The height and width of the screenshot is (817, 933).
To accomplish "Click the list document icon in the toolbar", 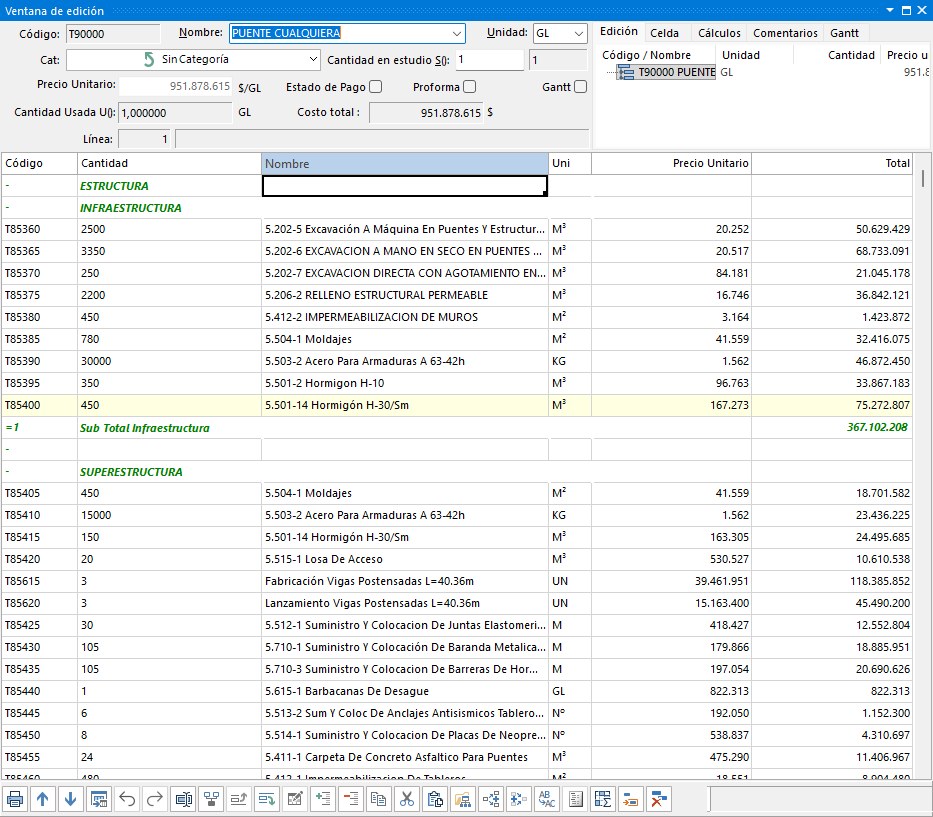I will click(x=575, y=799).
